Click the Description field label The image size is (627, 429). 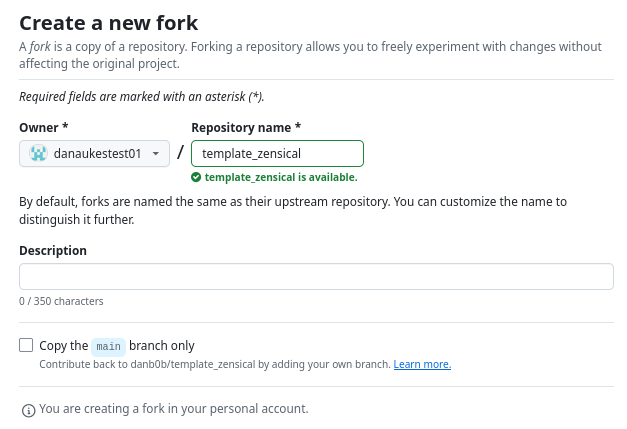(x=53, y=250)
